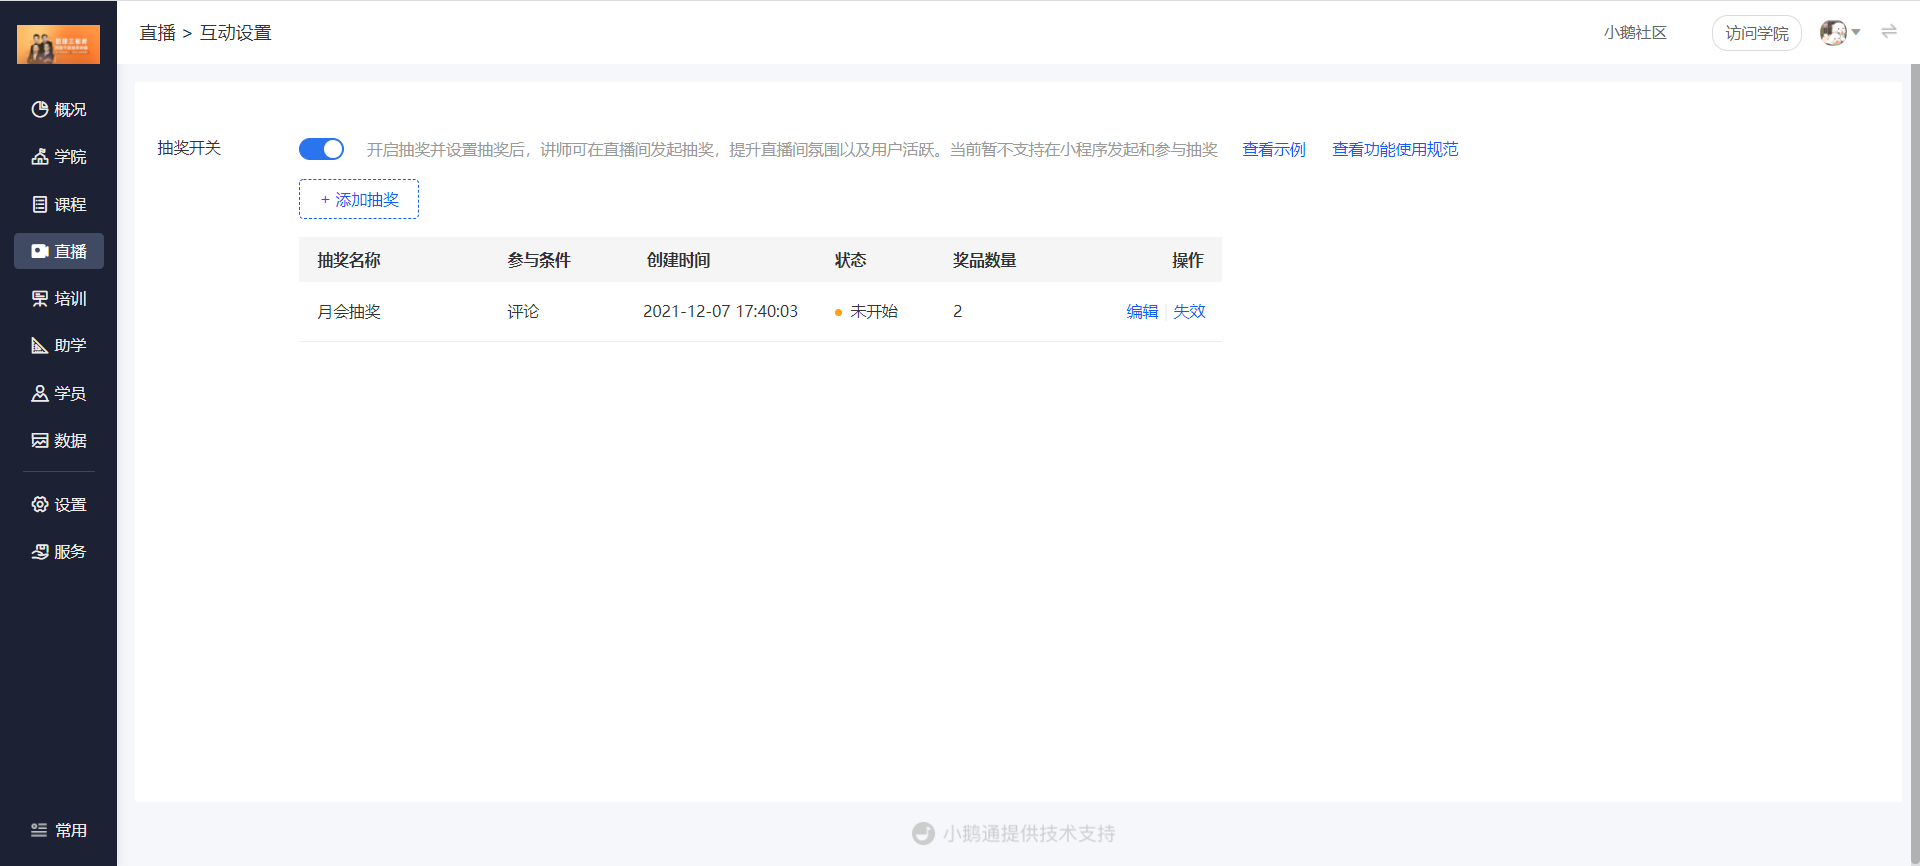Open the 常用 list icon at bottom
This screenshot has width=1920, height=866.
[x=39, y=830]
